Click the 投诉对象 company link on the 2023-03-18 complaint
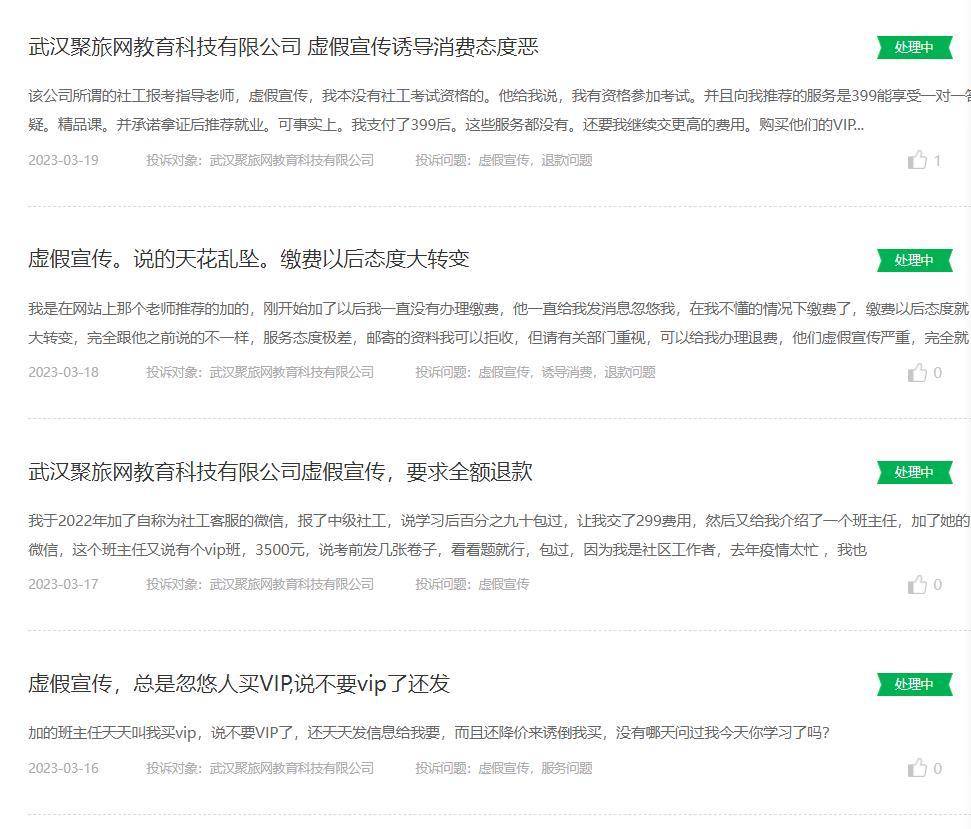The height and width of the screenshot is (829, 971). click(x=289, y=372)
